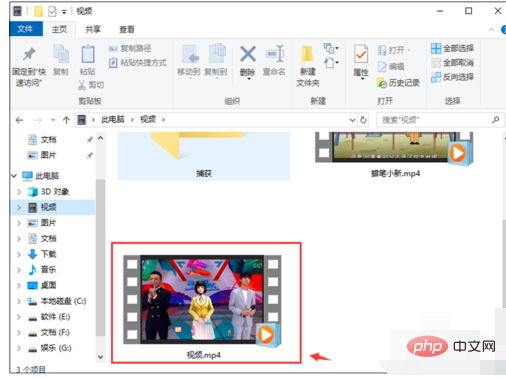Select 图片 under 此电脑
506x379 pixels.
coord(48,223)
